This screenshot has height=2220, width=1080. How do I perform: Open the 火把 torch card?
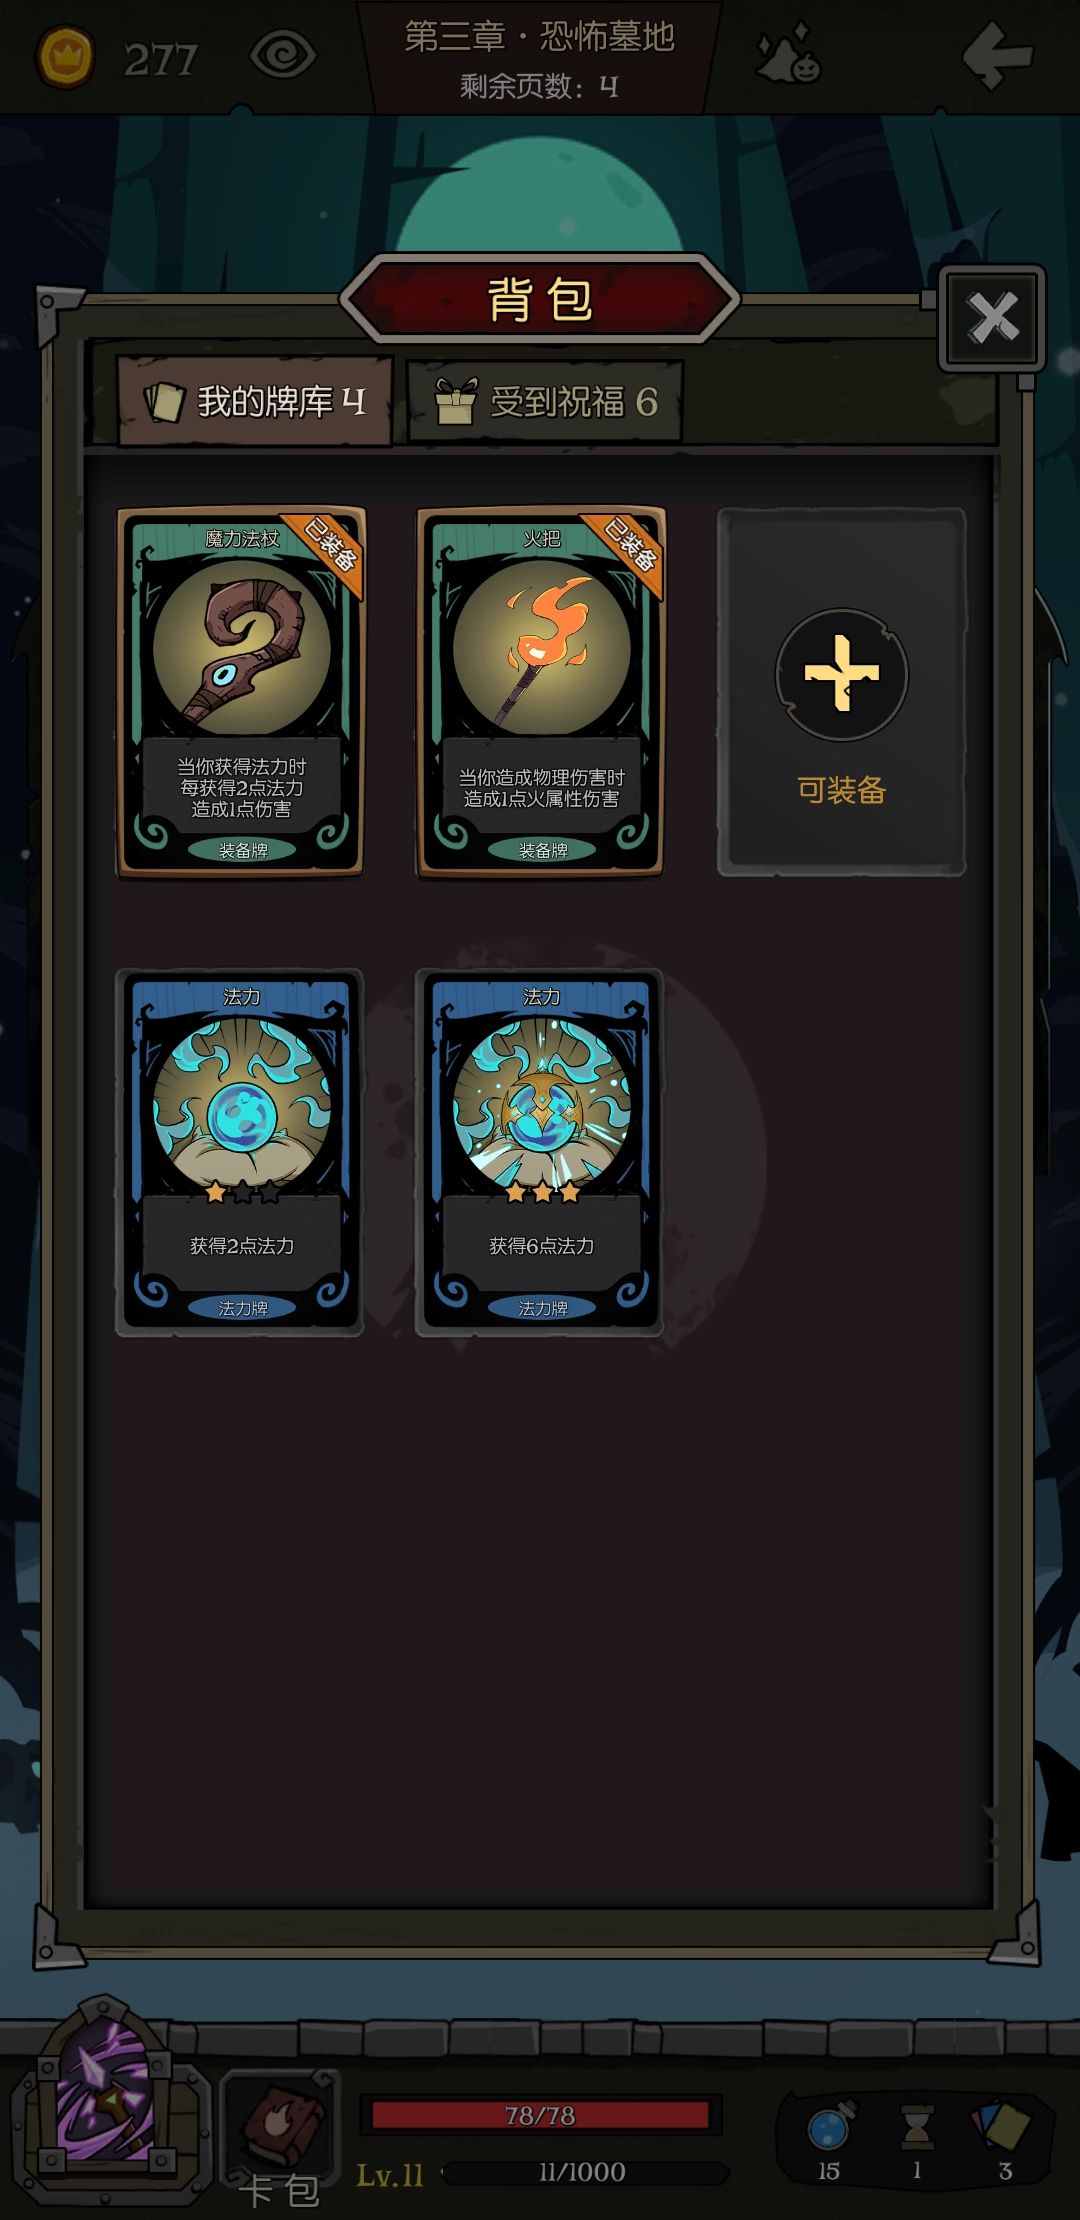pyautogui.click(x=540, y=692)
